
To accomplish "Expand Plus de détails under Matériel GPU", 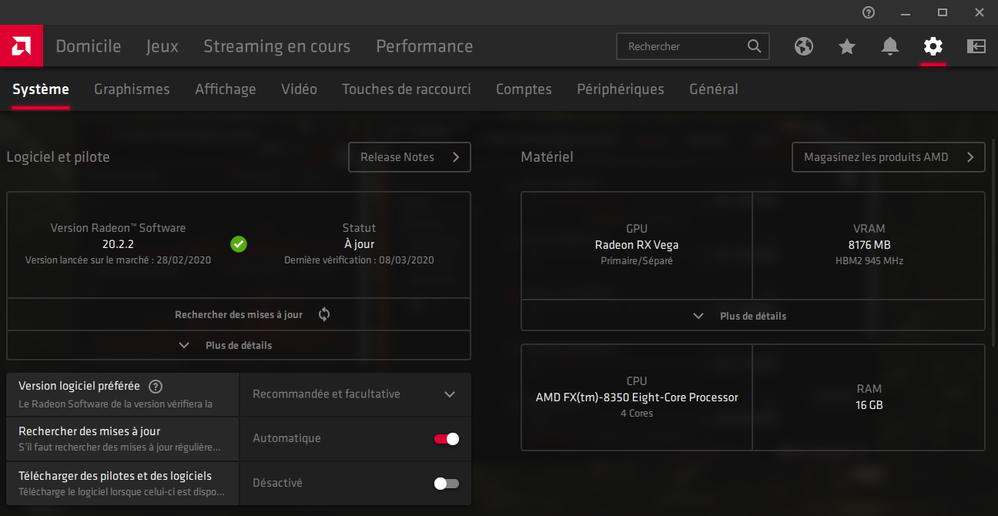I will (752, 316).
